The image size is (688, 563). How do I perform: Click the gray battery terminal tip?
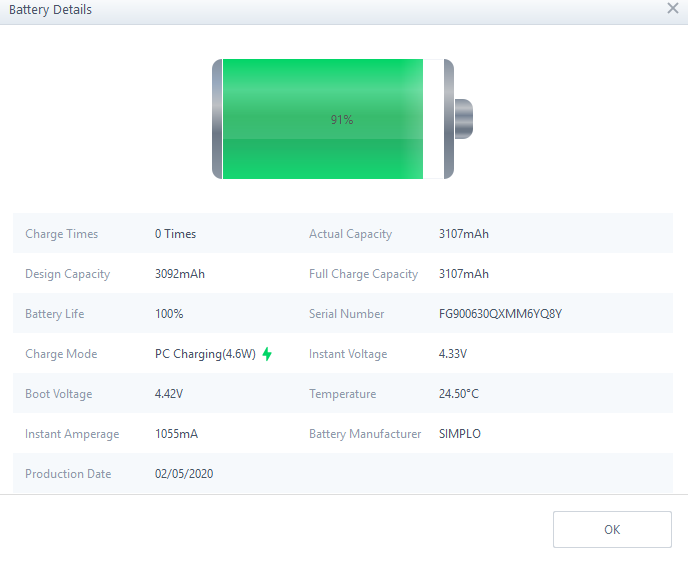pos(463,119)
